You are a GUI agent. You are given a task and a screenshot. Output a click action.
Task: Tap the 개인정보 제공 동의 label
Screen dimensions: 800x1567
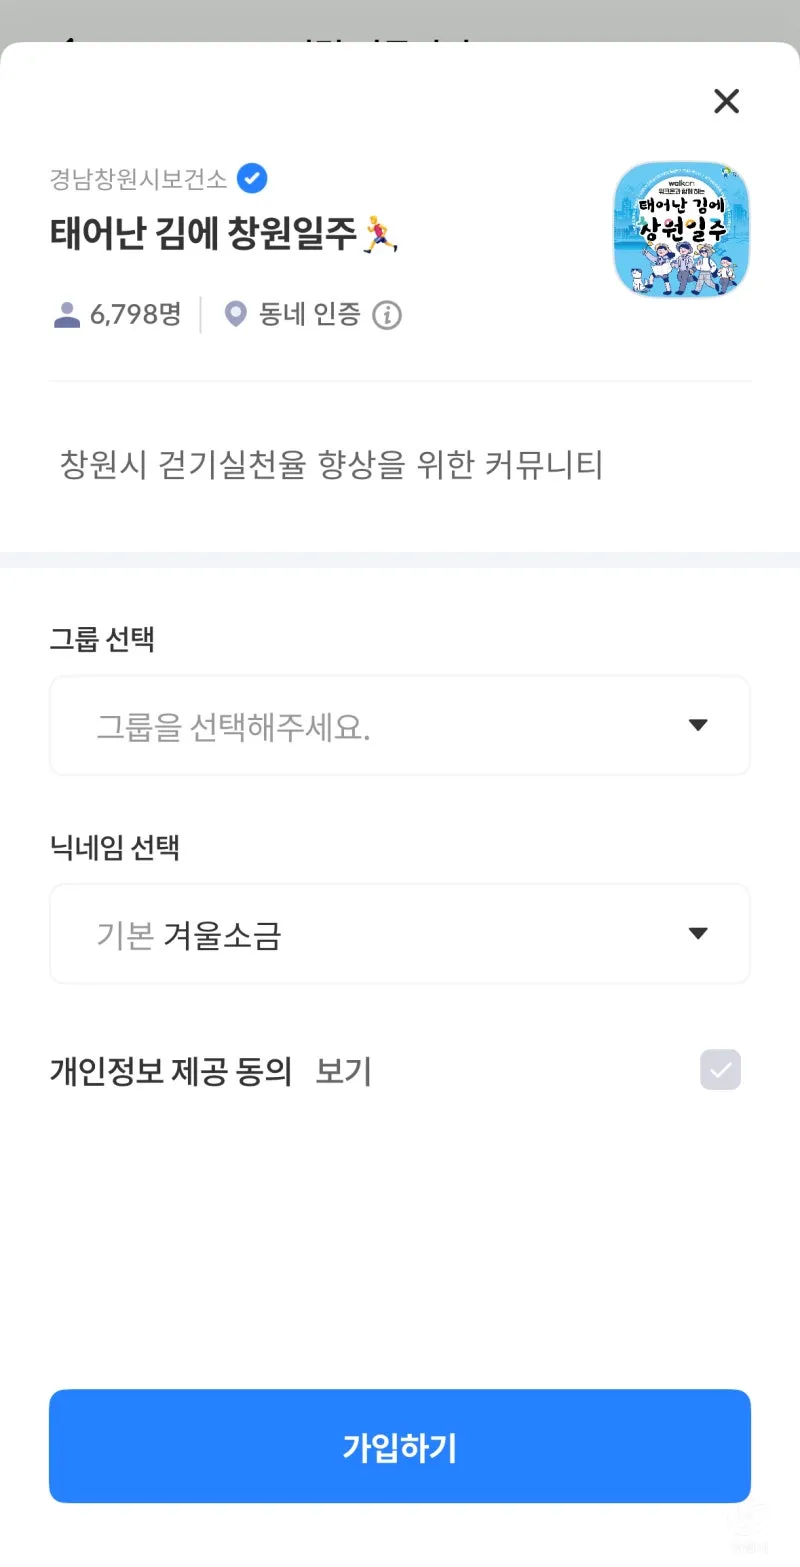coord(170,1072)
